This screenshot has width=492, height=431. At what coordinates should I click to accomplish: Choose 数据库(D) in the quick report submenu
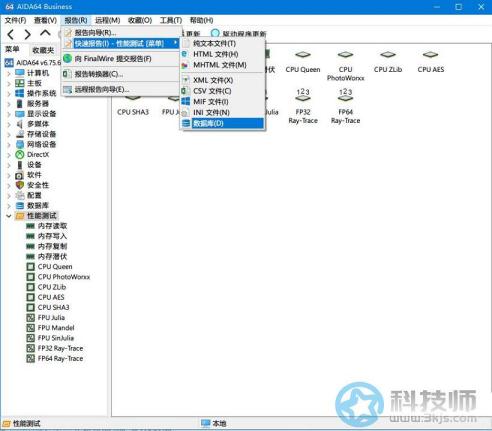[223, 123]
